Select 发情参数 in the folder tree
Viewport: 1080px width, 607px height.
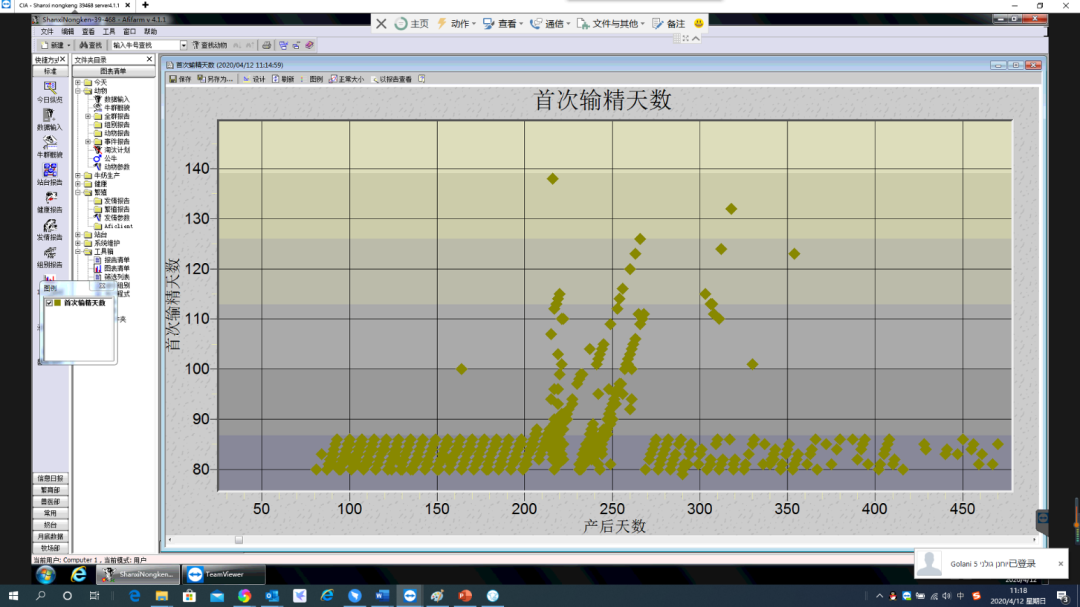pos(116,218)
